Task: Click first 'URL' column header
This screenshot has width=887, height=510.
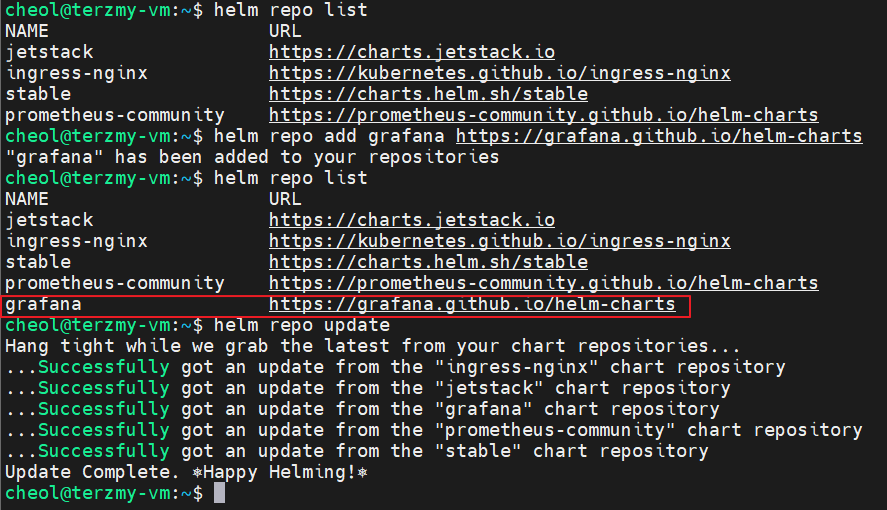Action: 285,31
